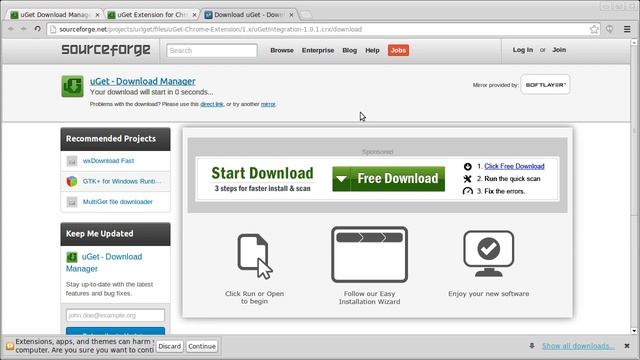Click the back arrow in the browser toolbar
The height and width of the screenshot is (360, 640).
[11, 29]
